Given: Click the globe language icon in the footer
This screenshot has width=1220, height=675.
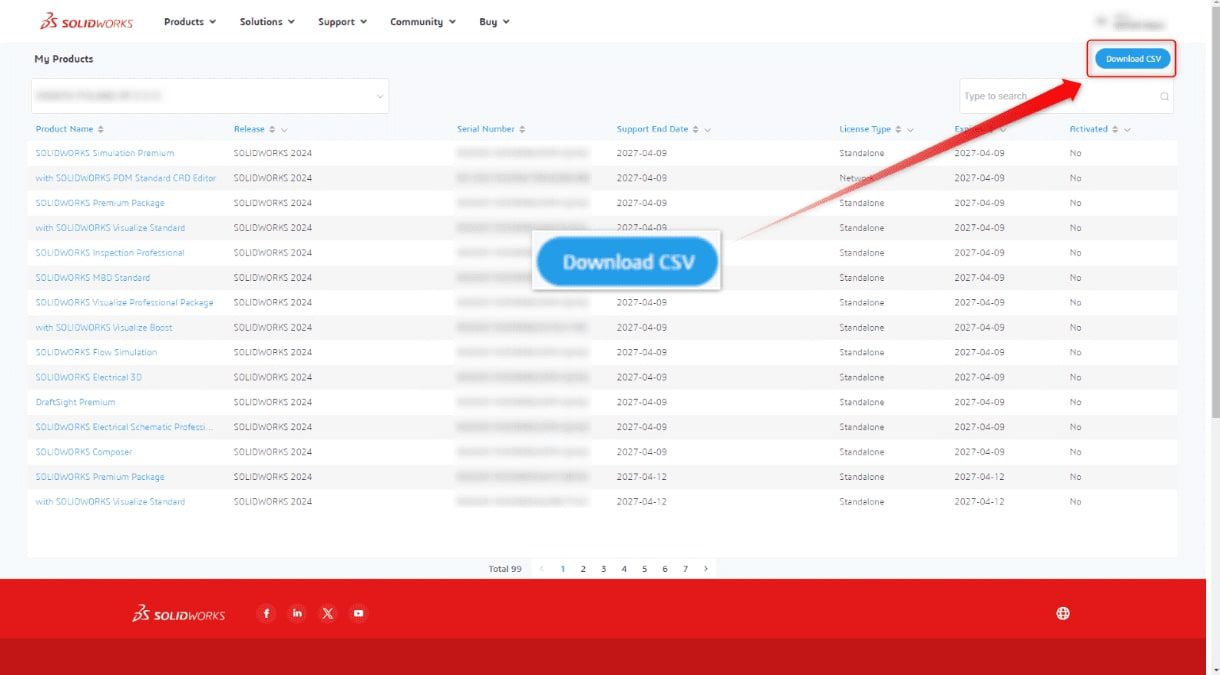Looking at the screenshot, I should (1063, 613).
